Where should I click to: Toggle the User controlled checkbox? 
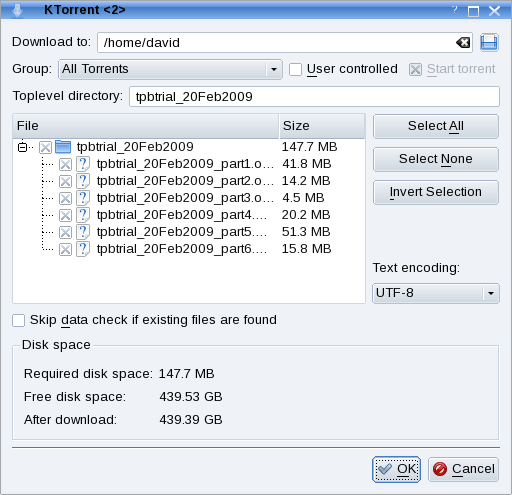[295, 70]
